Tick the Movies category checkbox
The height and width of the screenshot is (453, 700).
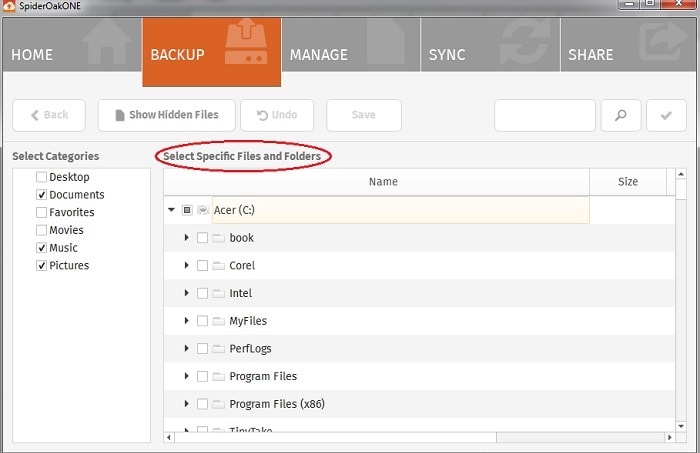(42, 230)
